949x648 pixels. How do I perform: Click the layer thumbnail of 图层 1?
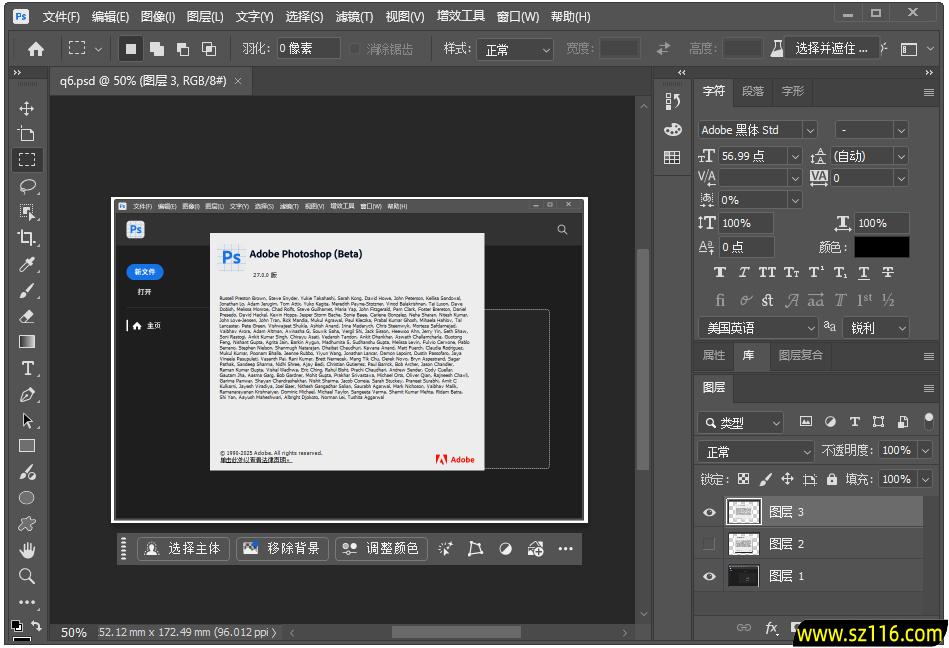click(744, 575)
